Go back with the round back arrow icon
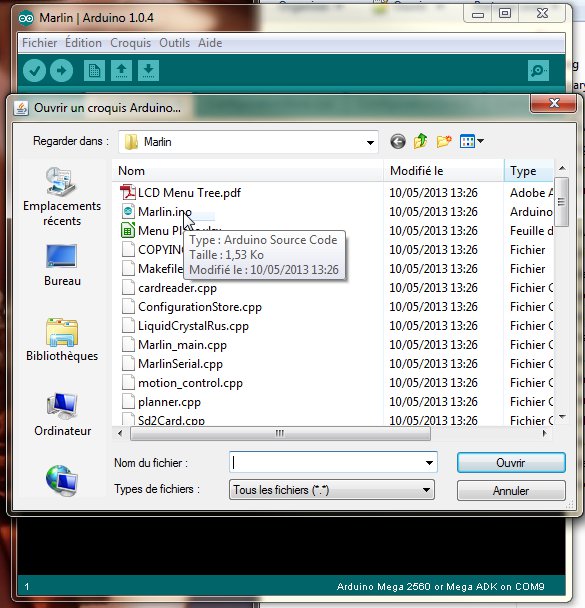 click(398, 142)
